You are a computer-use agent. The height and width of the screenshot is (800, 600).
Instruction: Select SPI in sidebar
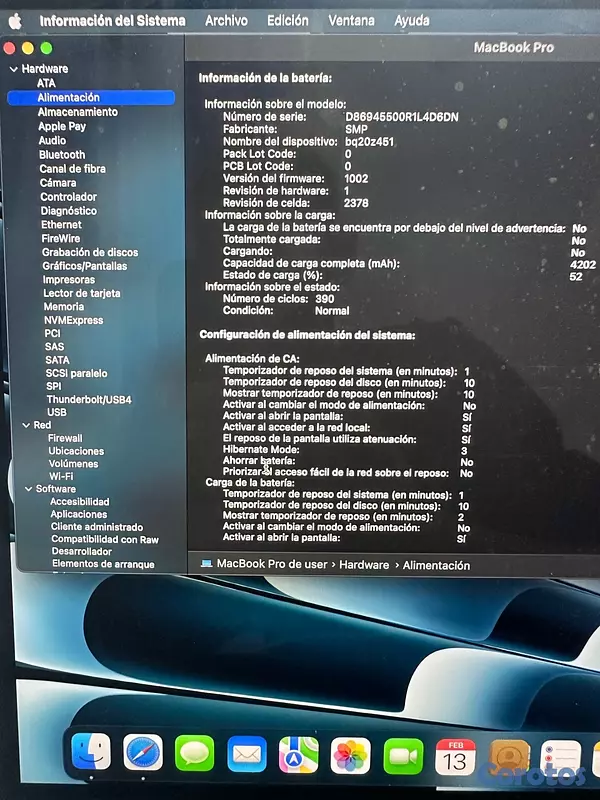point(54,386)
